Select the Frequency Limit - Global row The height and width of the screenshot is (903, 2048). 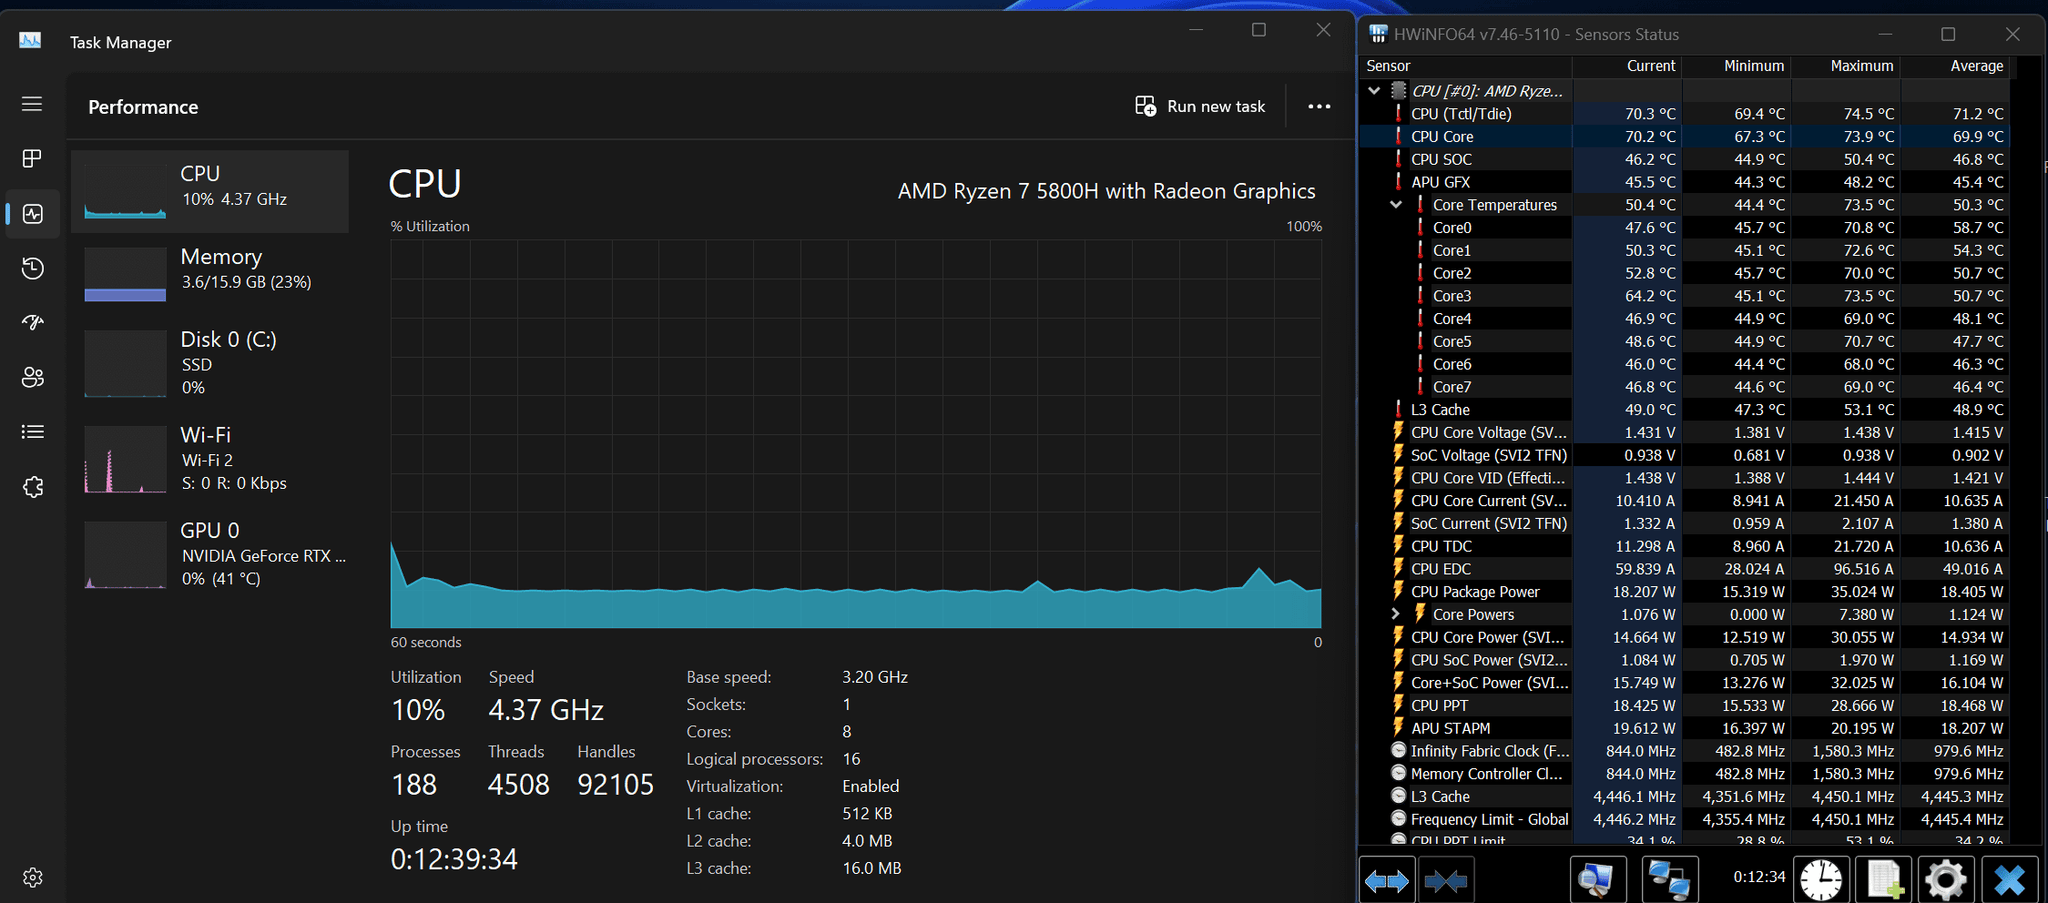1686,819
